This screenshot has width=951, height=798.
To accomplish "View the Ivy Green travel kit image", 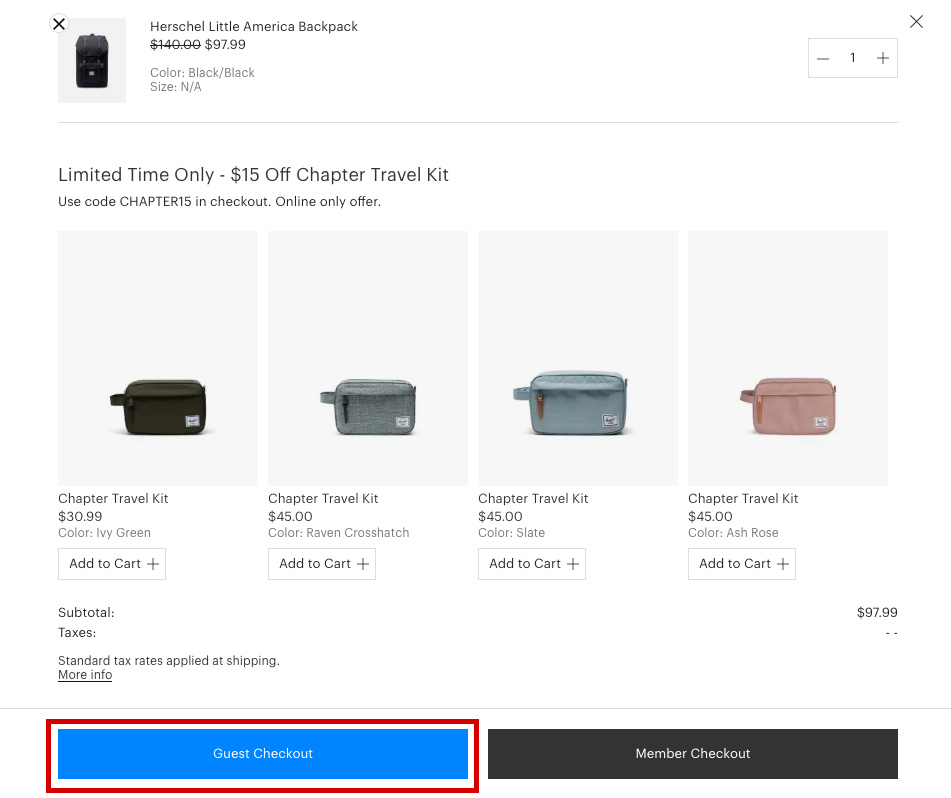I will coord(158,358).
